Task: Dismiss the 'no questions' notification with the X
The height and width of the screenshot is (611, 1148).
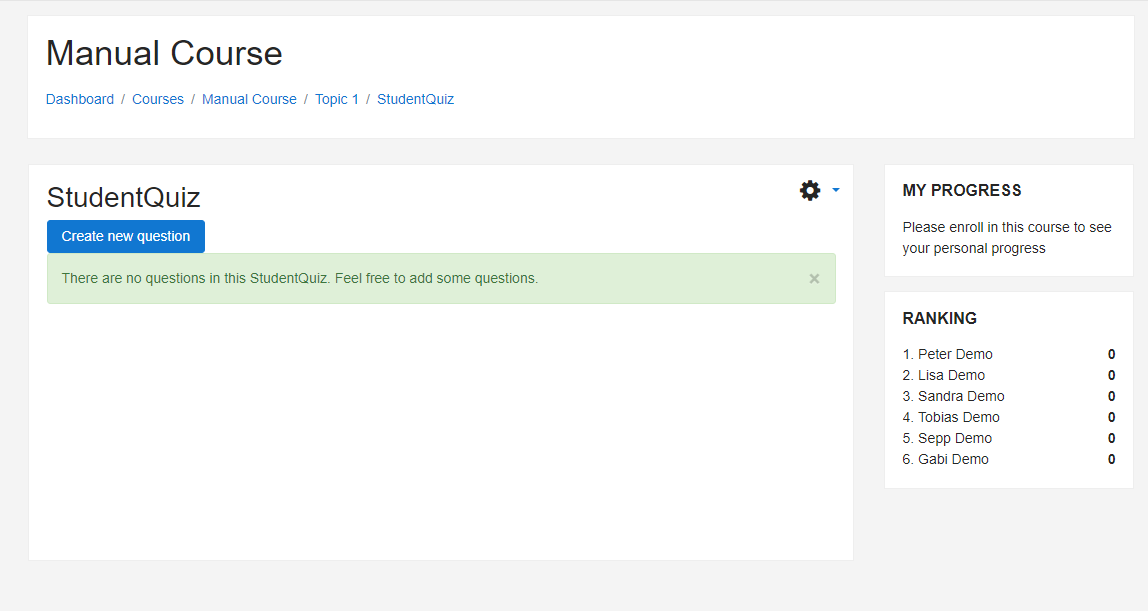Action: 814,278
